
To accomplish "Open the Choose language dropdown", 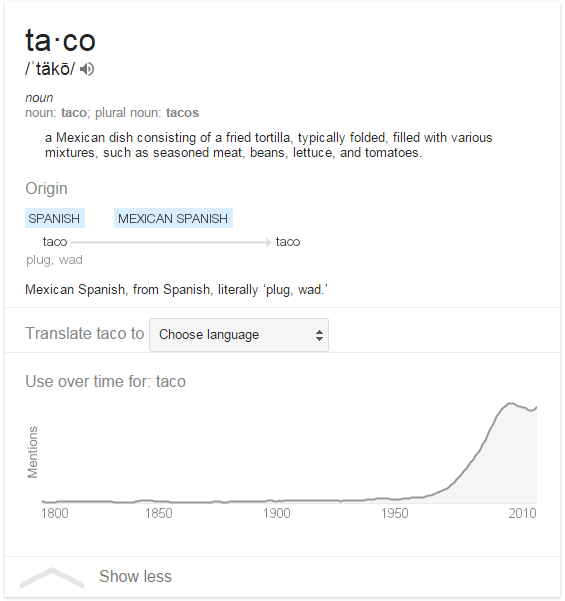I will [239, 335].
